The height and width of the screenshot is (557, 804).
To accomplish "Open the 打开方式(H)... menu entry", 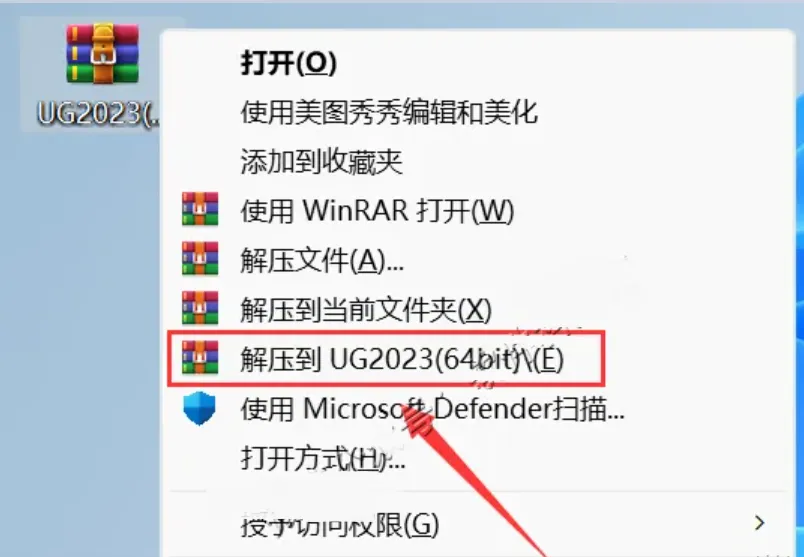I will [x=323, y=458].
